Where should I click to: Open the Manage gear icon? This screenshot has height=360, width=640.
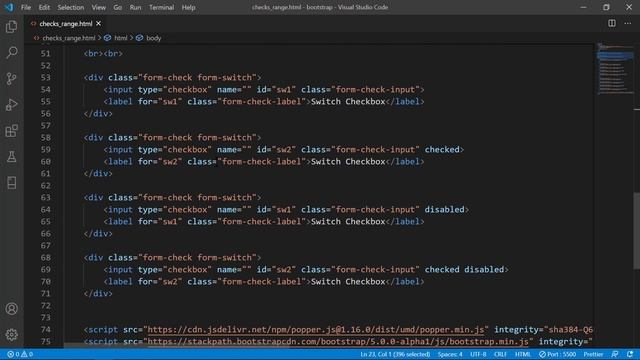pyautogui.click(x=11, y=335)
